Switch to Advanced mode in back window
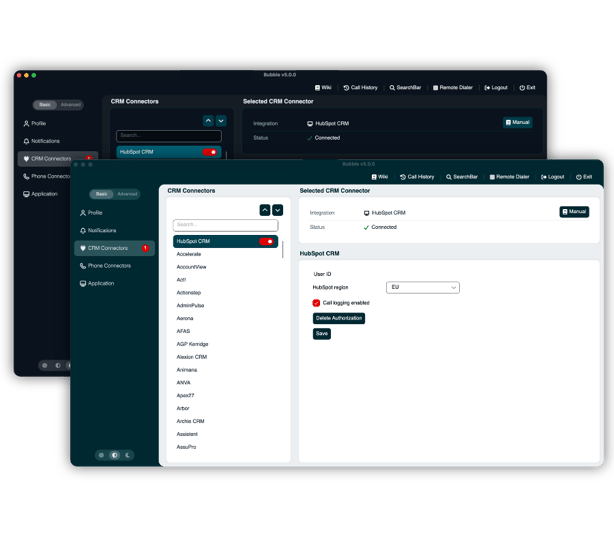 pyautogui.click(x=70, y=105)
